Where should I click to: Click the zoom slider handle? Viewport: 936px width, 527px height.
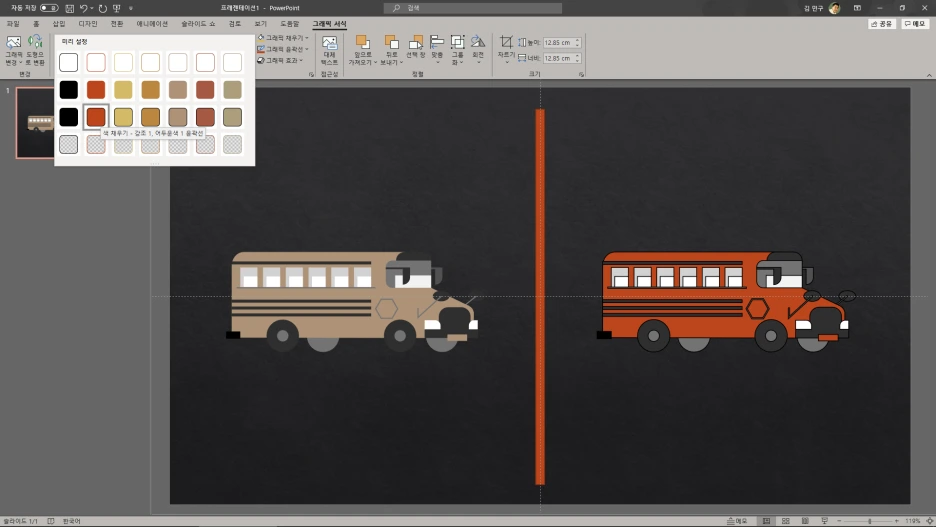click(870, 521)
